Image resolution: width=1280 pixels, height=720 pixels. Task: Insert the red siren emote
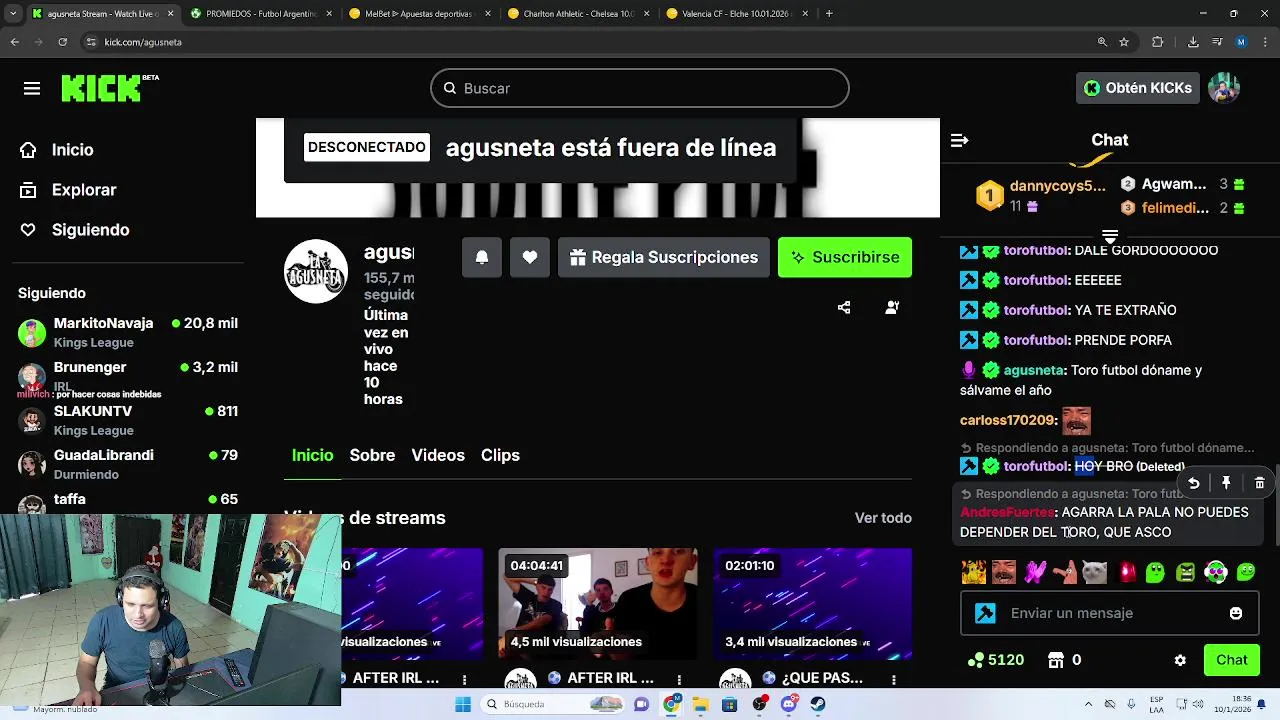1126,572
